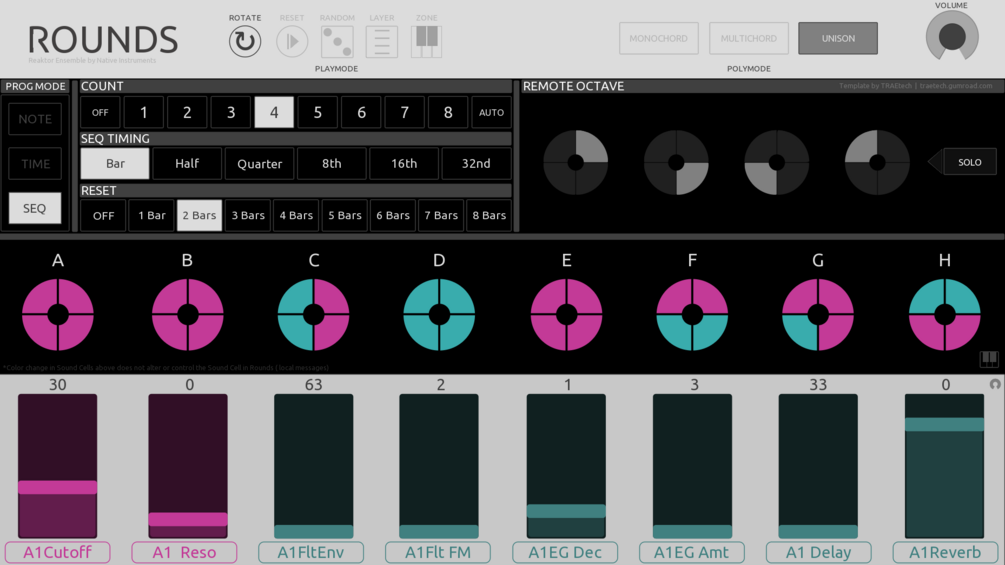The height and width of the screenshot is (565, 1005).
Task: Set Count to 6
Action: [x=361, y=112]
